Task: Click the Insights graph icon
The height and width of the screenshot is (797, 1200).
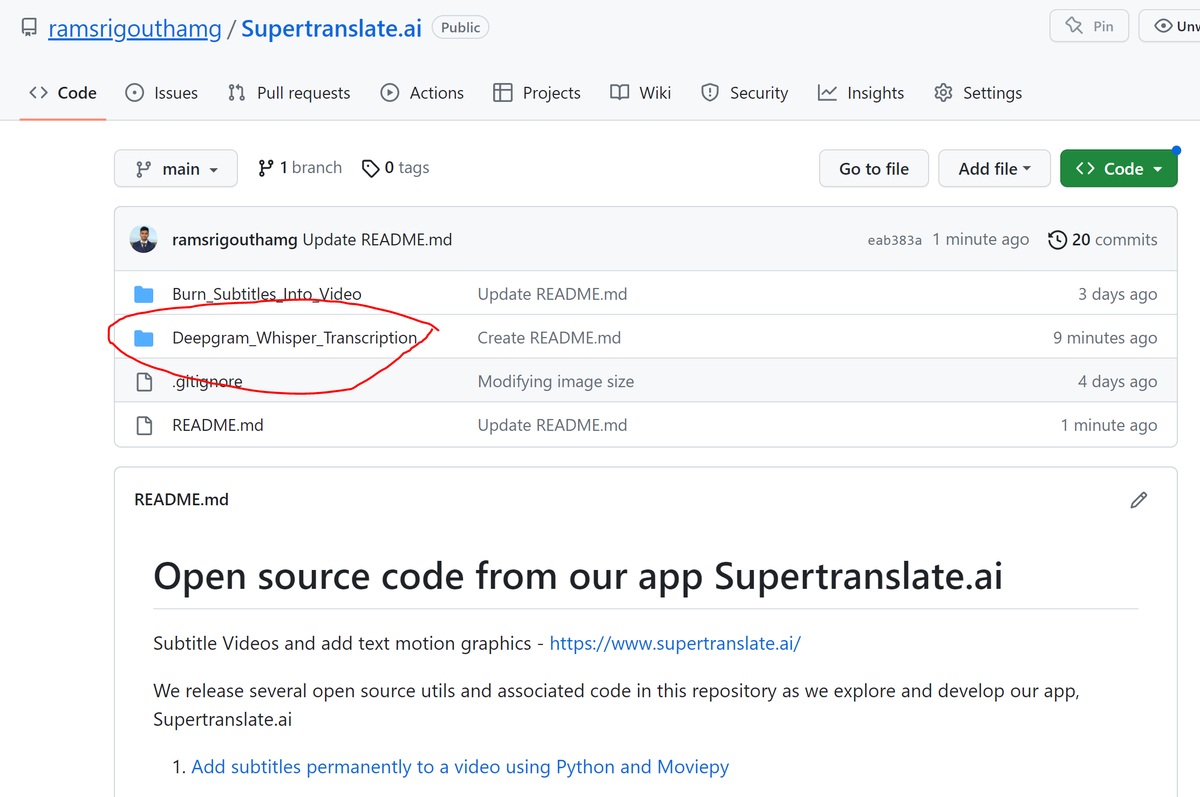Action: [x=827, y=93]
